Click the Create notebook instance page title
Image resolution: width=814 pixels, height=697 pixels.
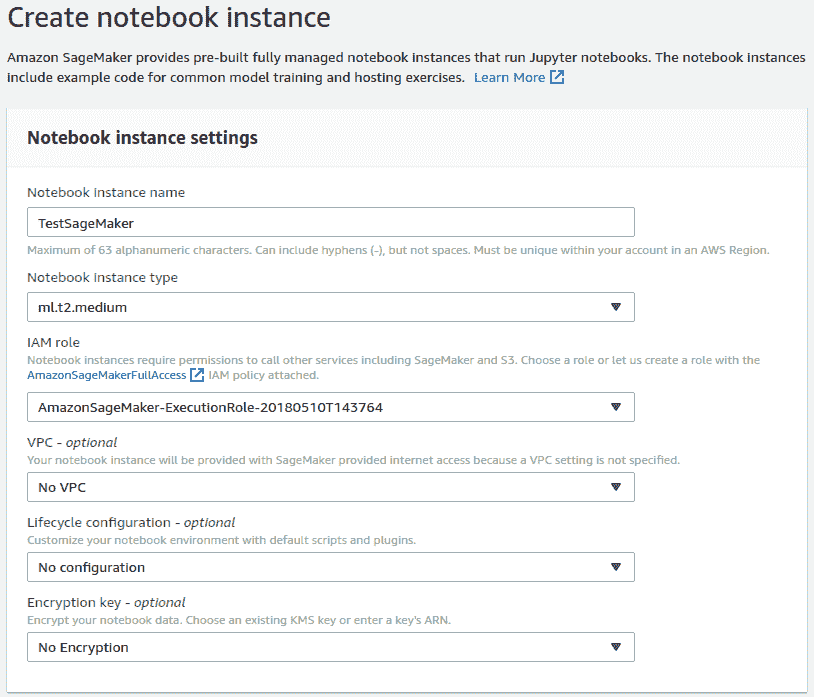click(x=169, y=17)
